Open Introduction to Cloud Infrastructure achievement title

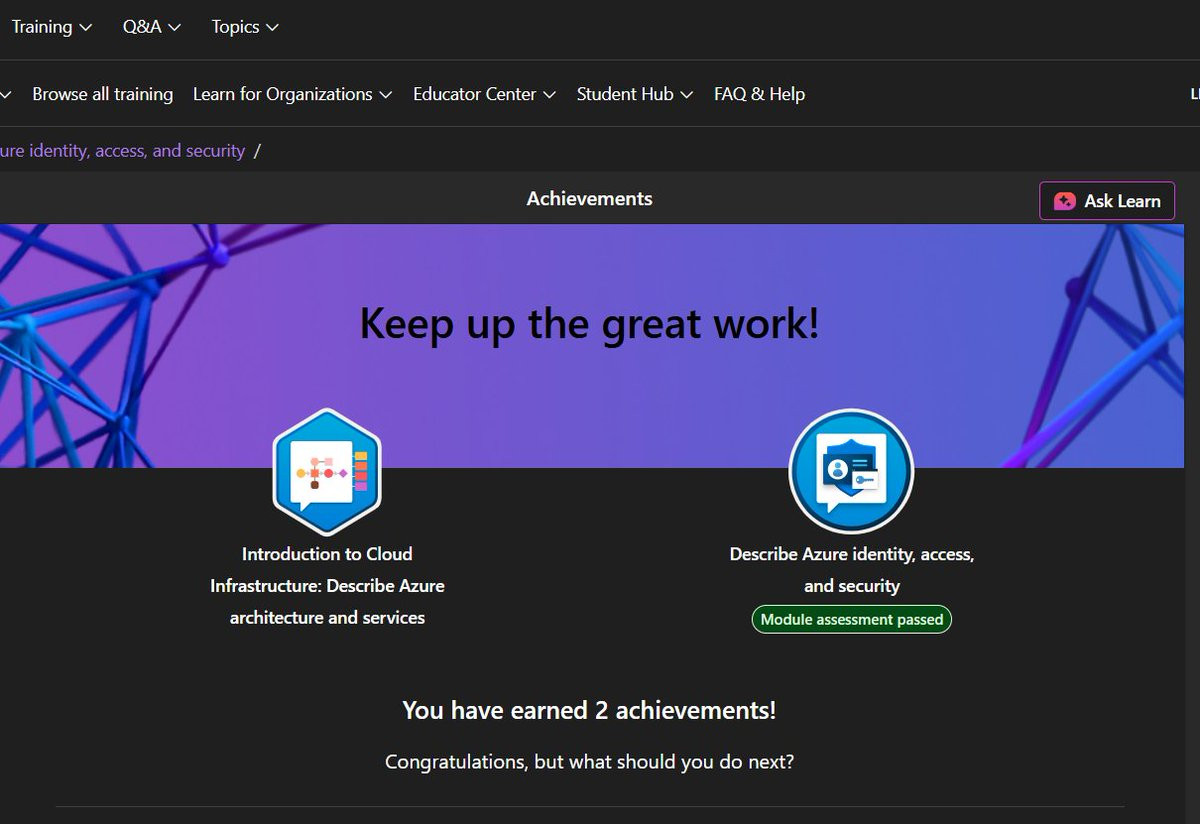pyautogui.click(x=327, y=586)
